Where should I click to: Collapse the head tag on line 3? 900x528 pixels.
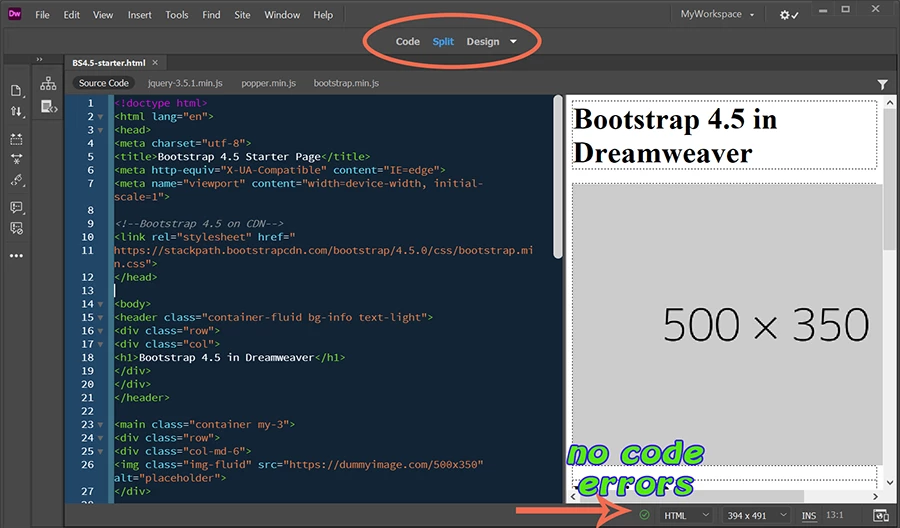pos(100,130)
